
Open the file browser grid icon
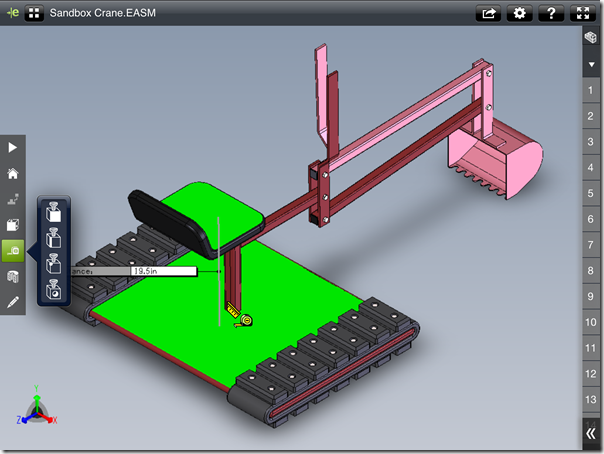click(34, 13)
